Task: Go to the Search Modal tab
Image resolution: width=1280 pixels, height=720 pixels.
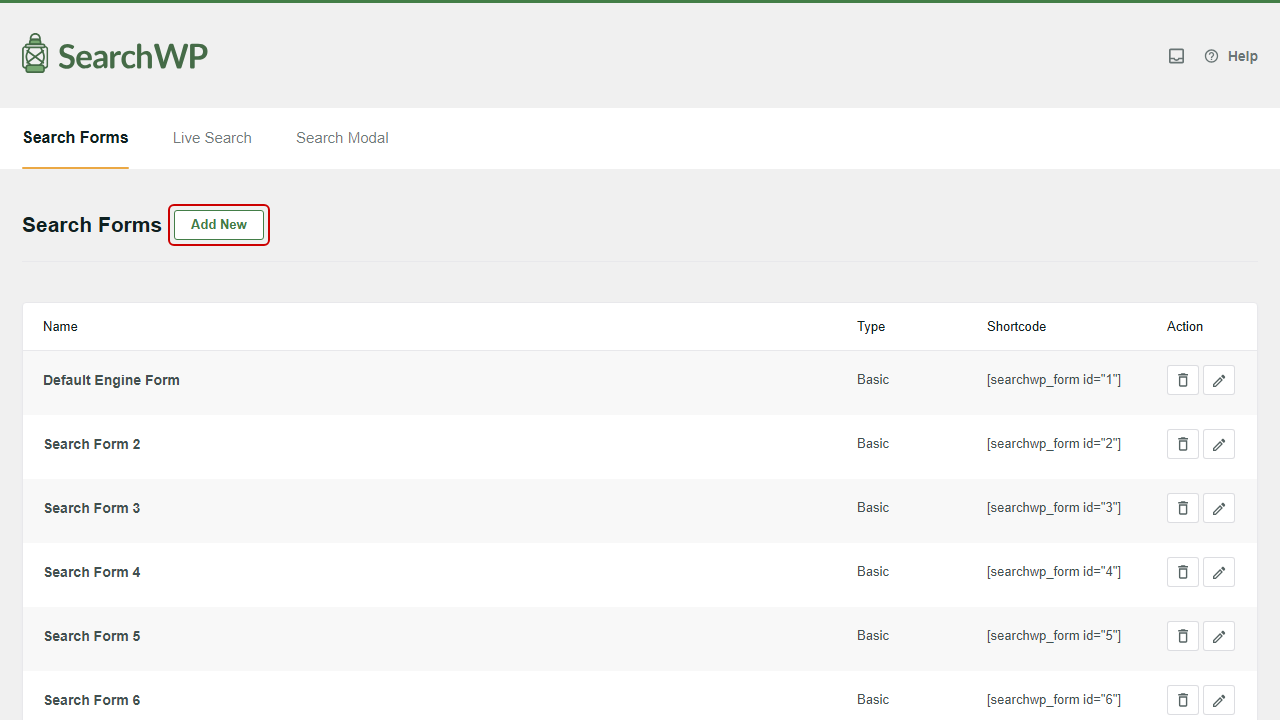Action: [x=342, y=138]
